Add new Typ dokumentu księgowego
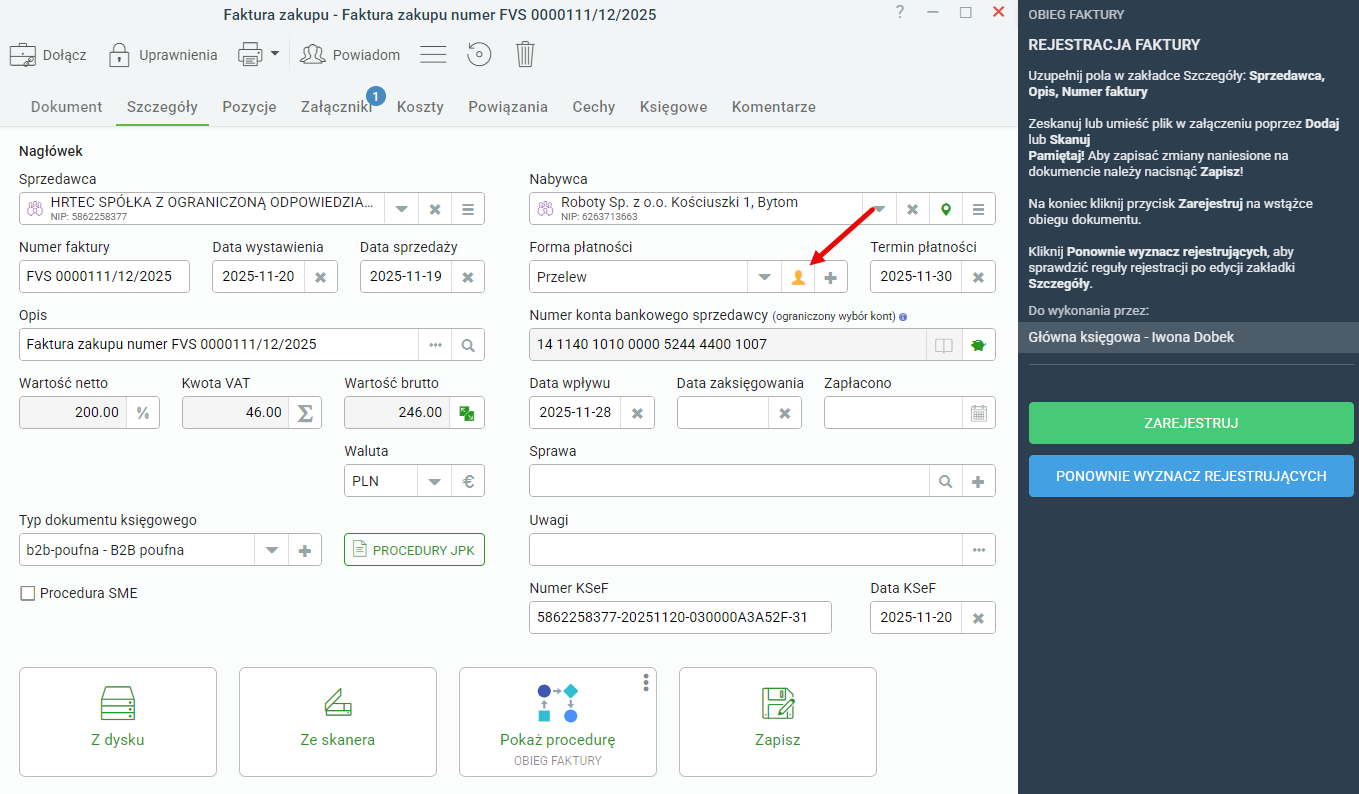This screenshot has width=1359, height=794. (x=305, y=550)
